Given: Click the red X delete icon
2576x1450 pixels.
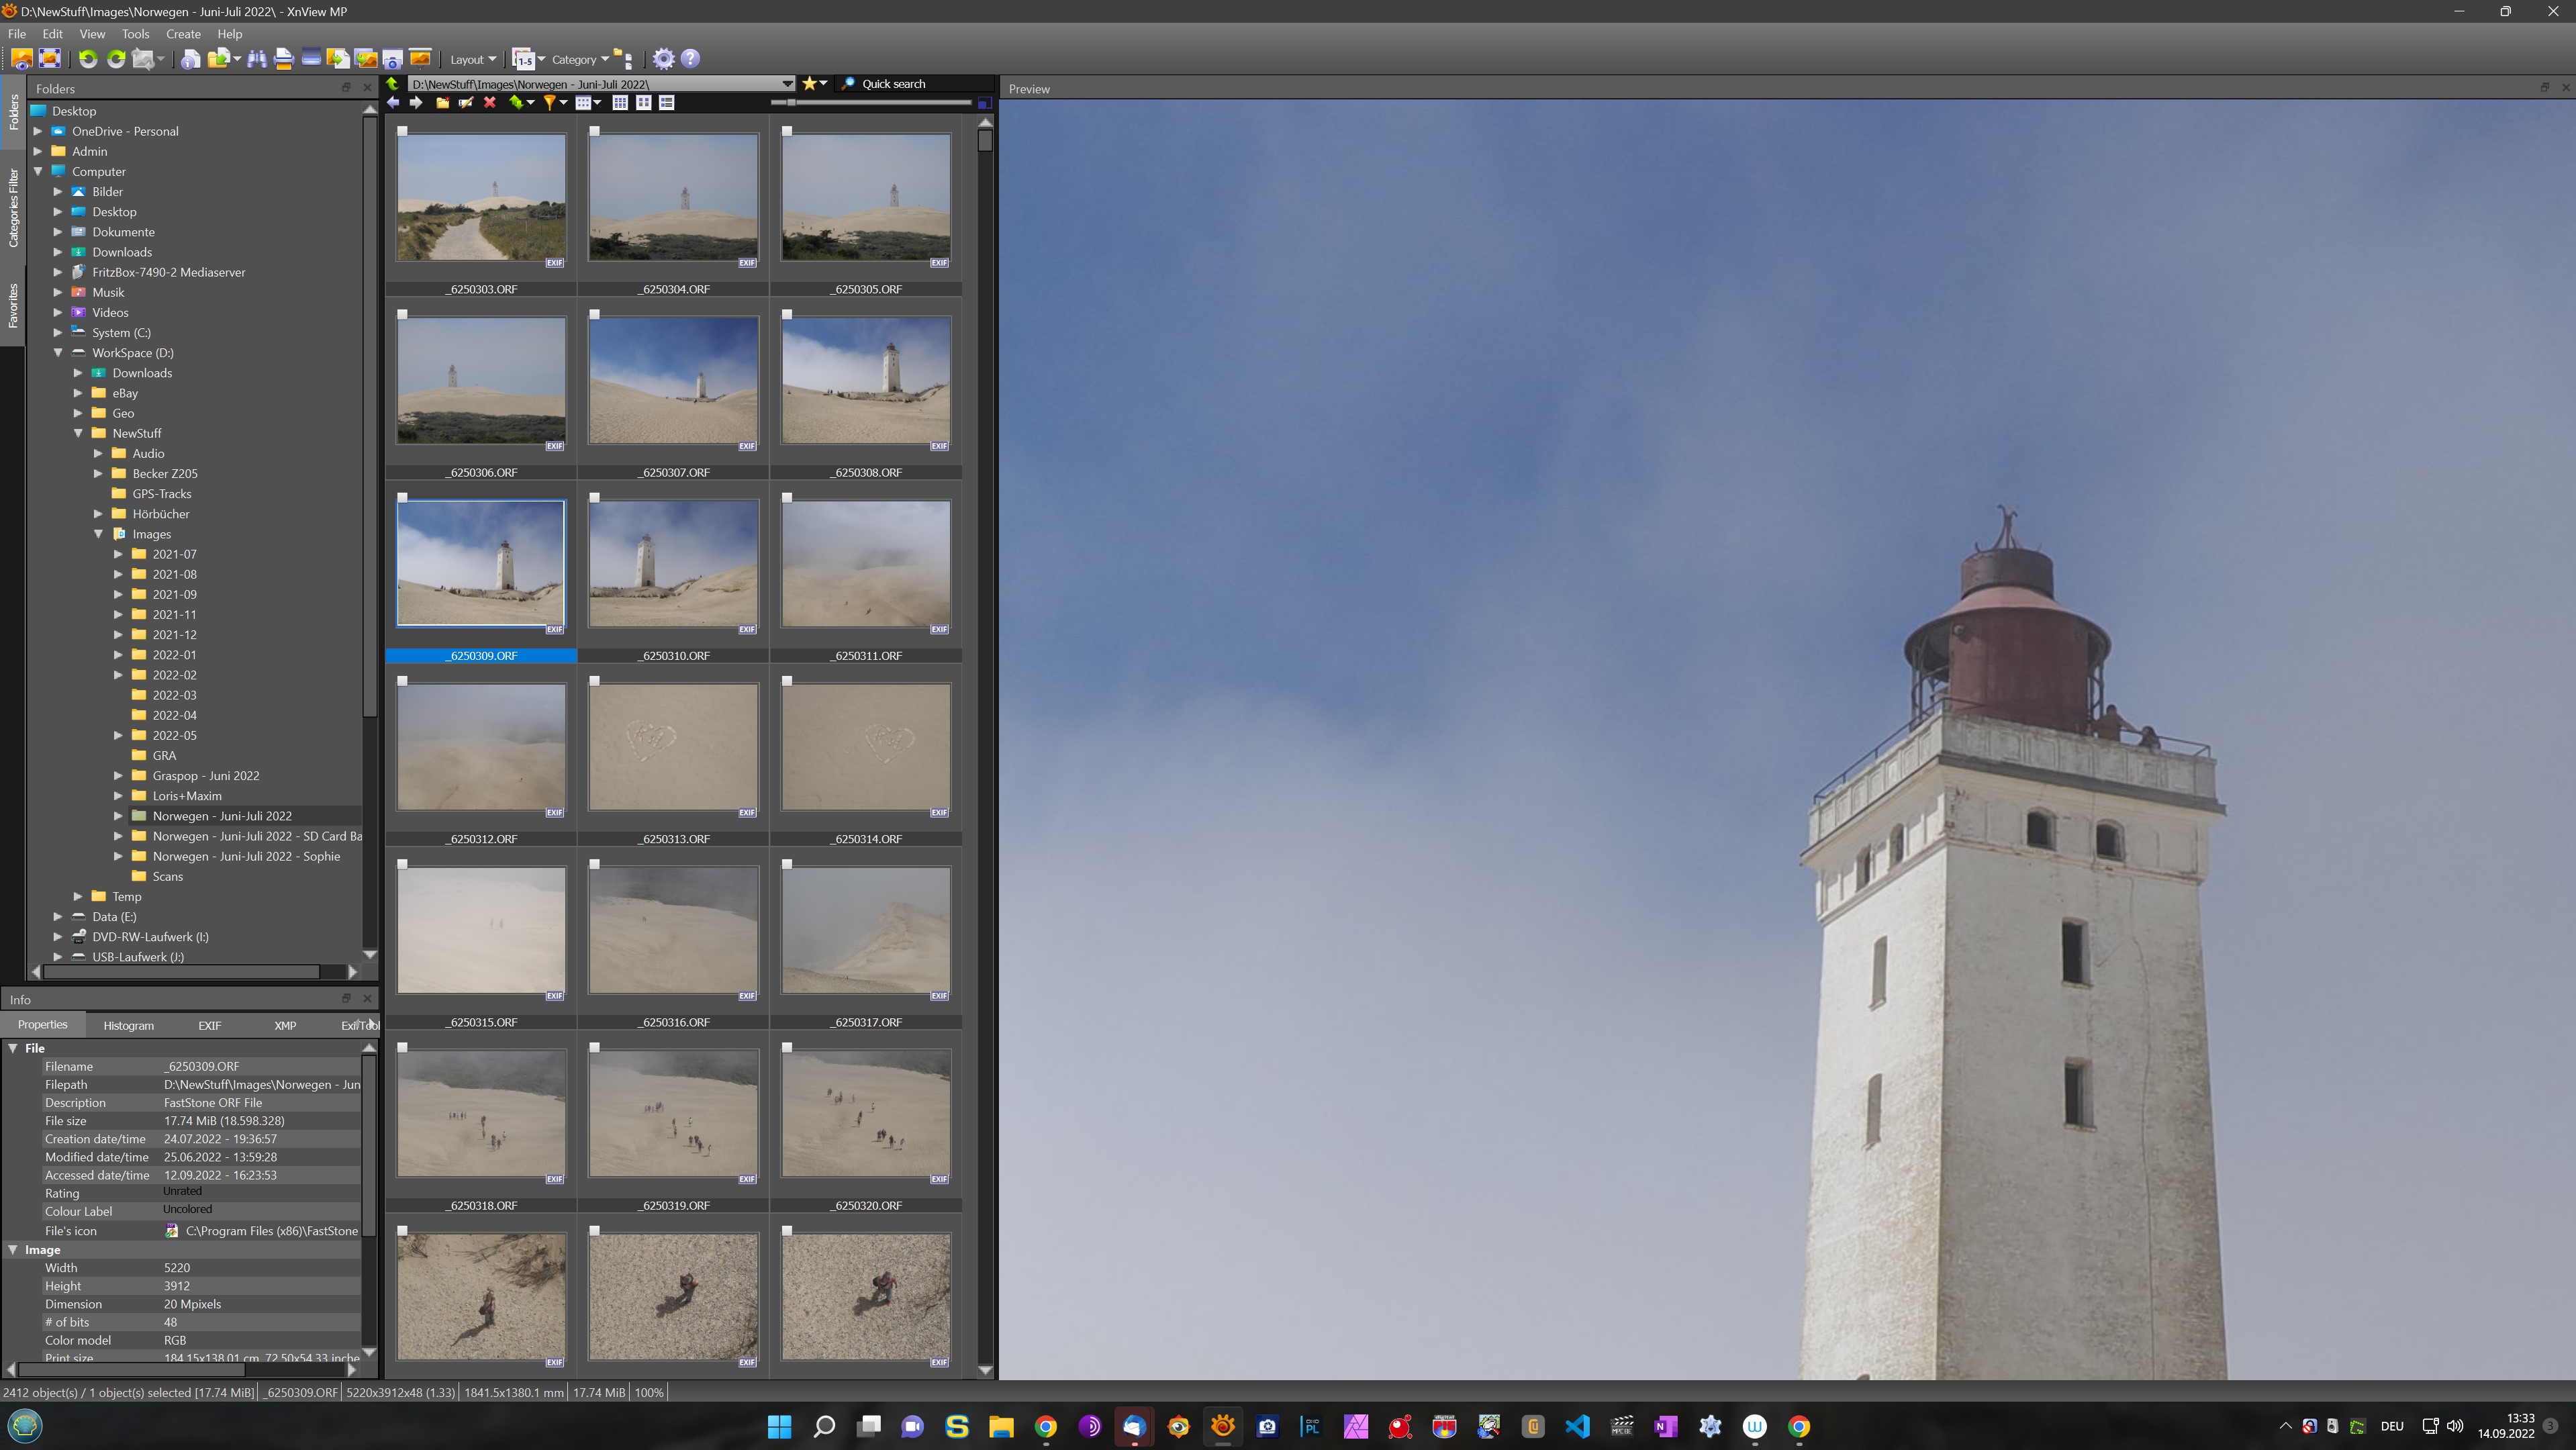Looking at the screenshot, I should pos(490,102).
